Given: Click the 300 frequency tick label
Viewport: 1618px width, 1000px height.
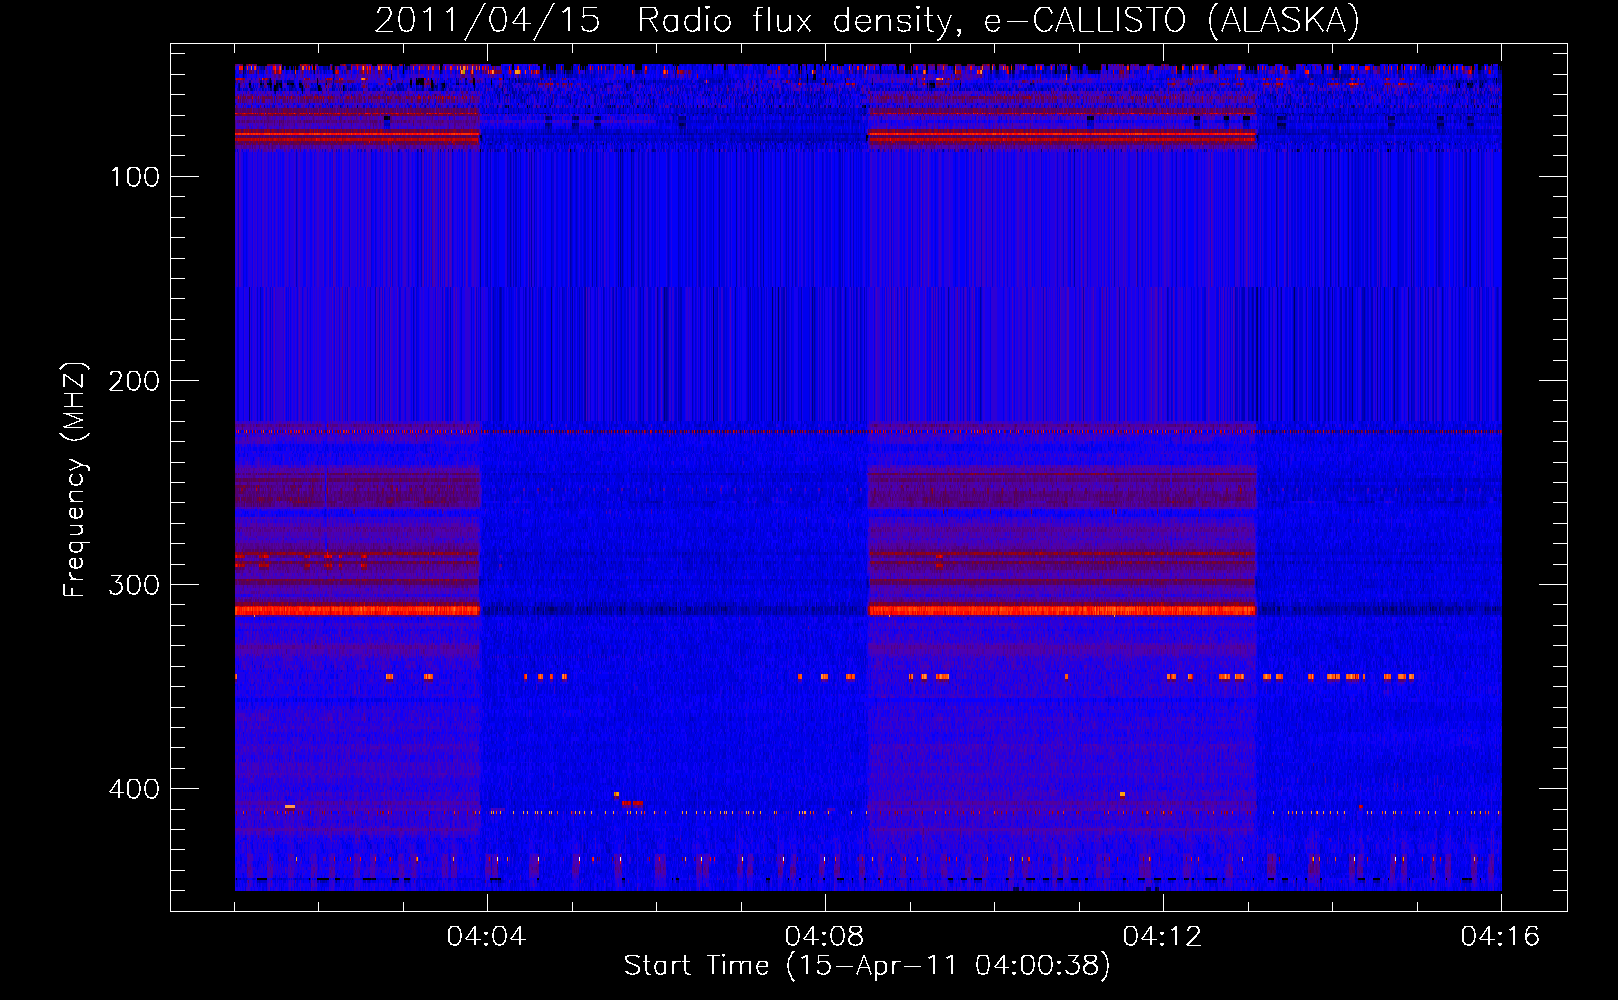Looking at the screenshot, I should pos(135,585).
